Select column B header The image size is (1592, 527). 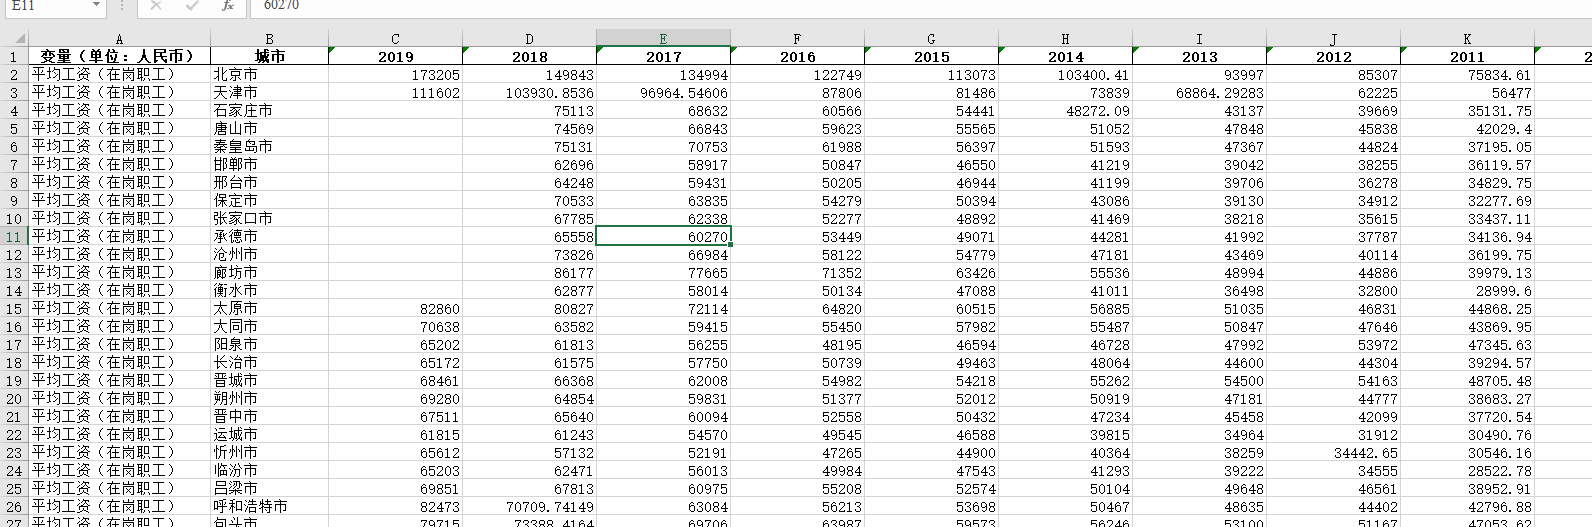pos(269,38)
